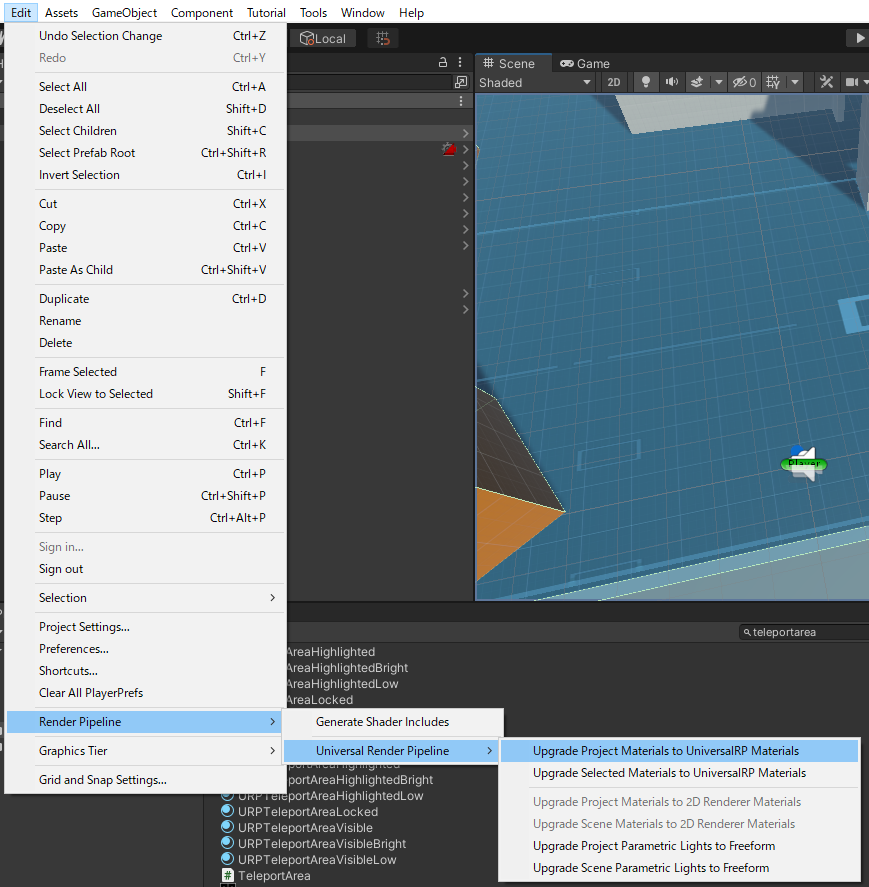Click the hierarchy panel lock icon
Image resolution: width=869 pixels, height=887 pixels.
tap(443, 62)
